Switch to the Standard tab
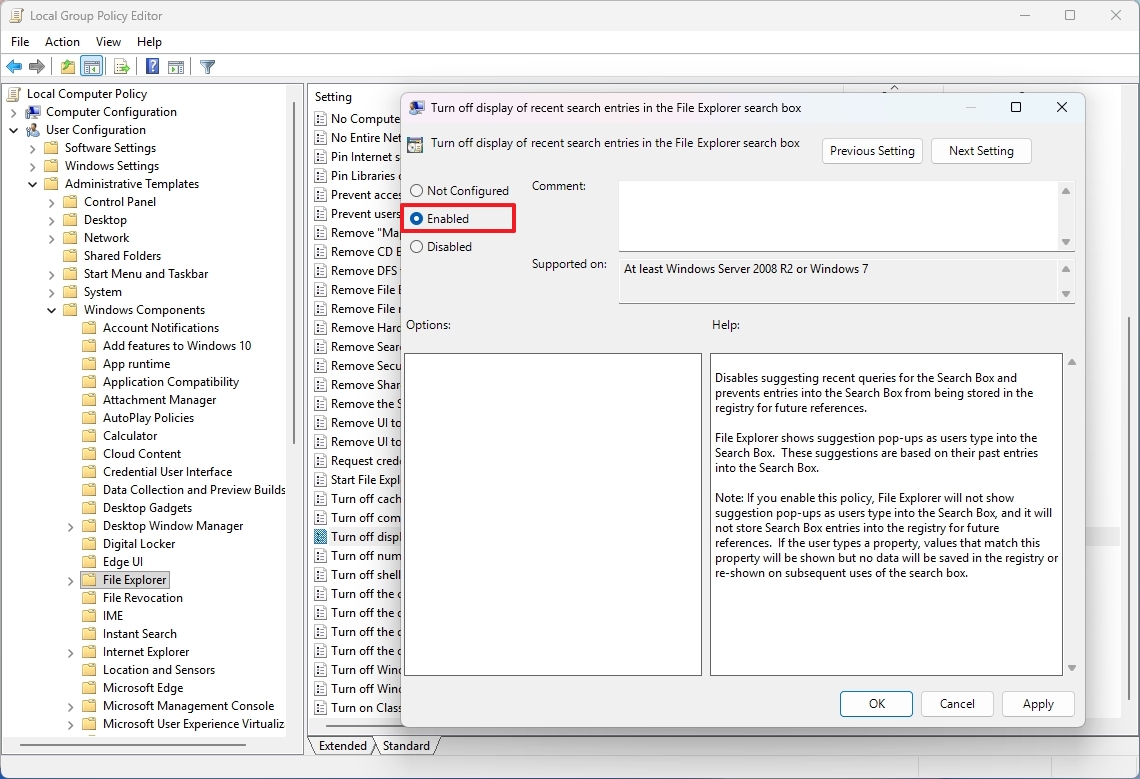This screenshot has width=1140, height=779. (x=406, y=745)
